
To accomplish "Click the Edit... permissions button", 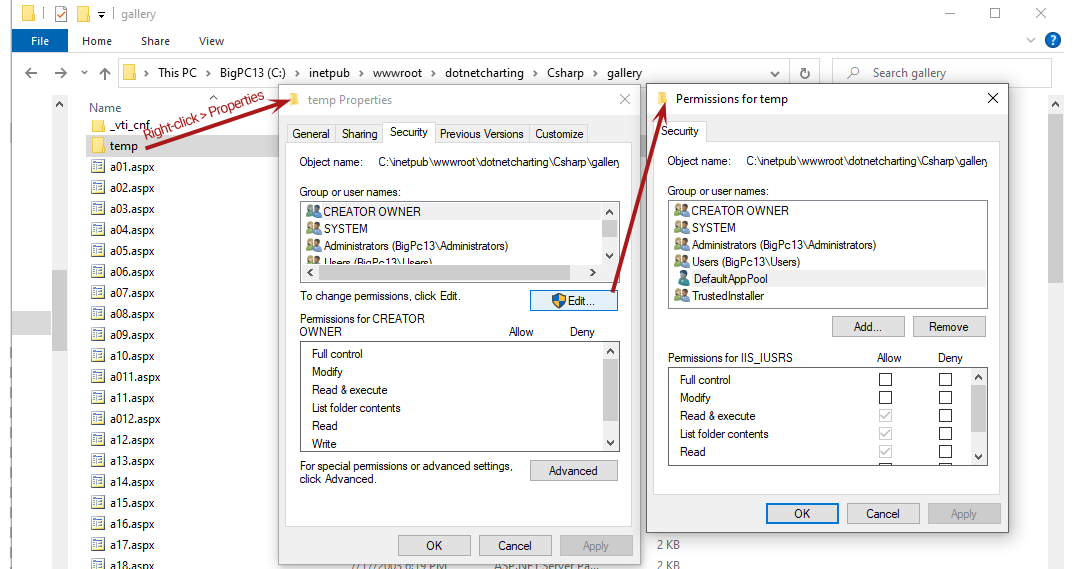I will point(573,300).
